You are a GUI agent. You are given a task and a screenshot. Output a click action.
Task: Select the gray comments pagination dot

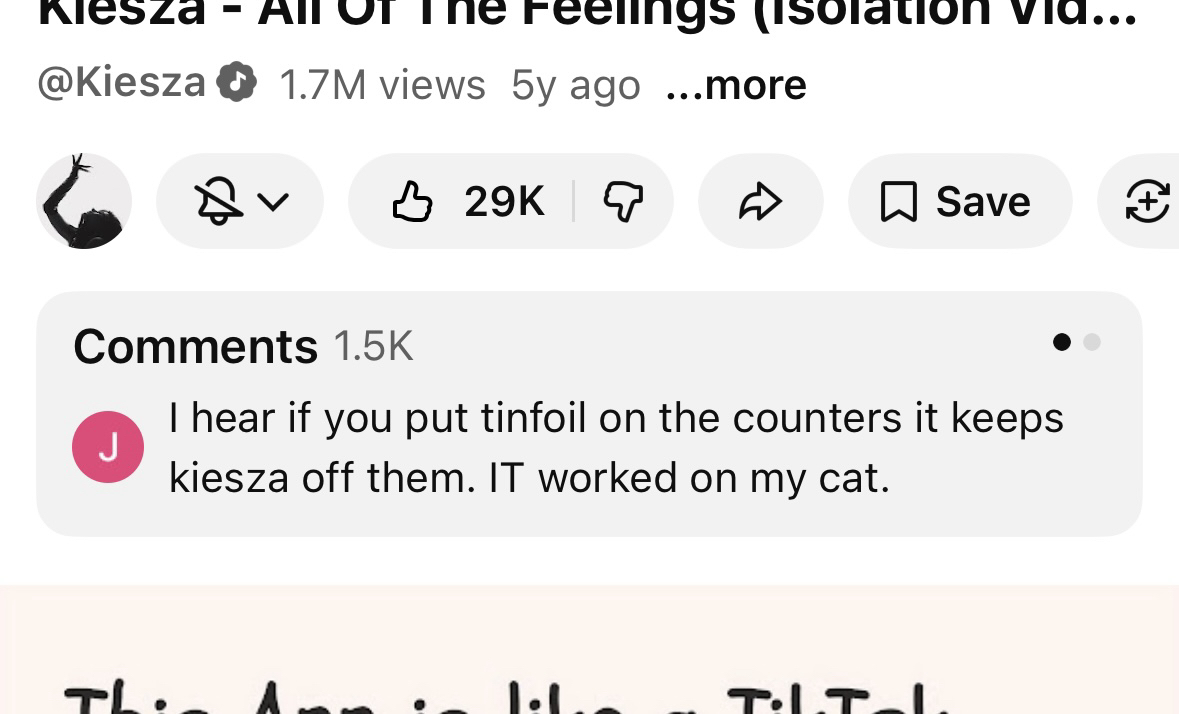click(x=1092, y=342)
